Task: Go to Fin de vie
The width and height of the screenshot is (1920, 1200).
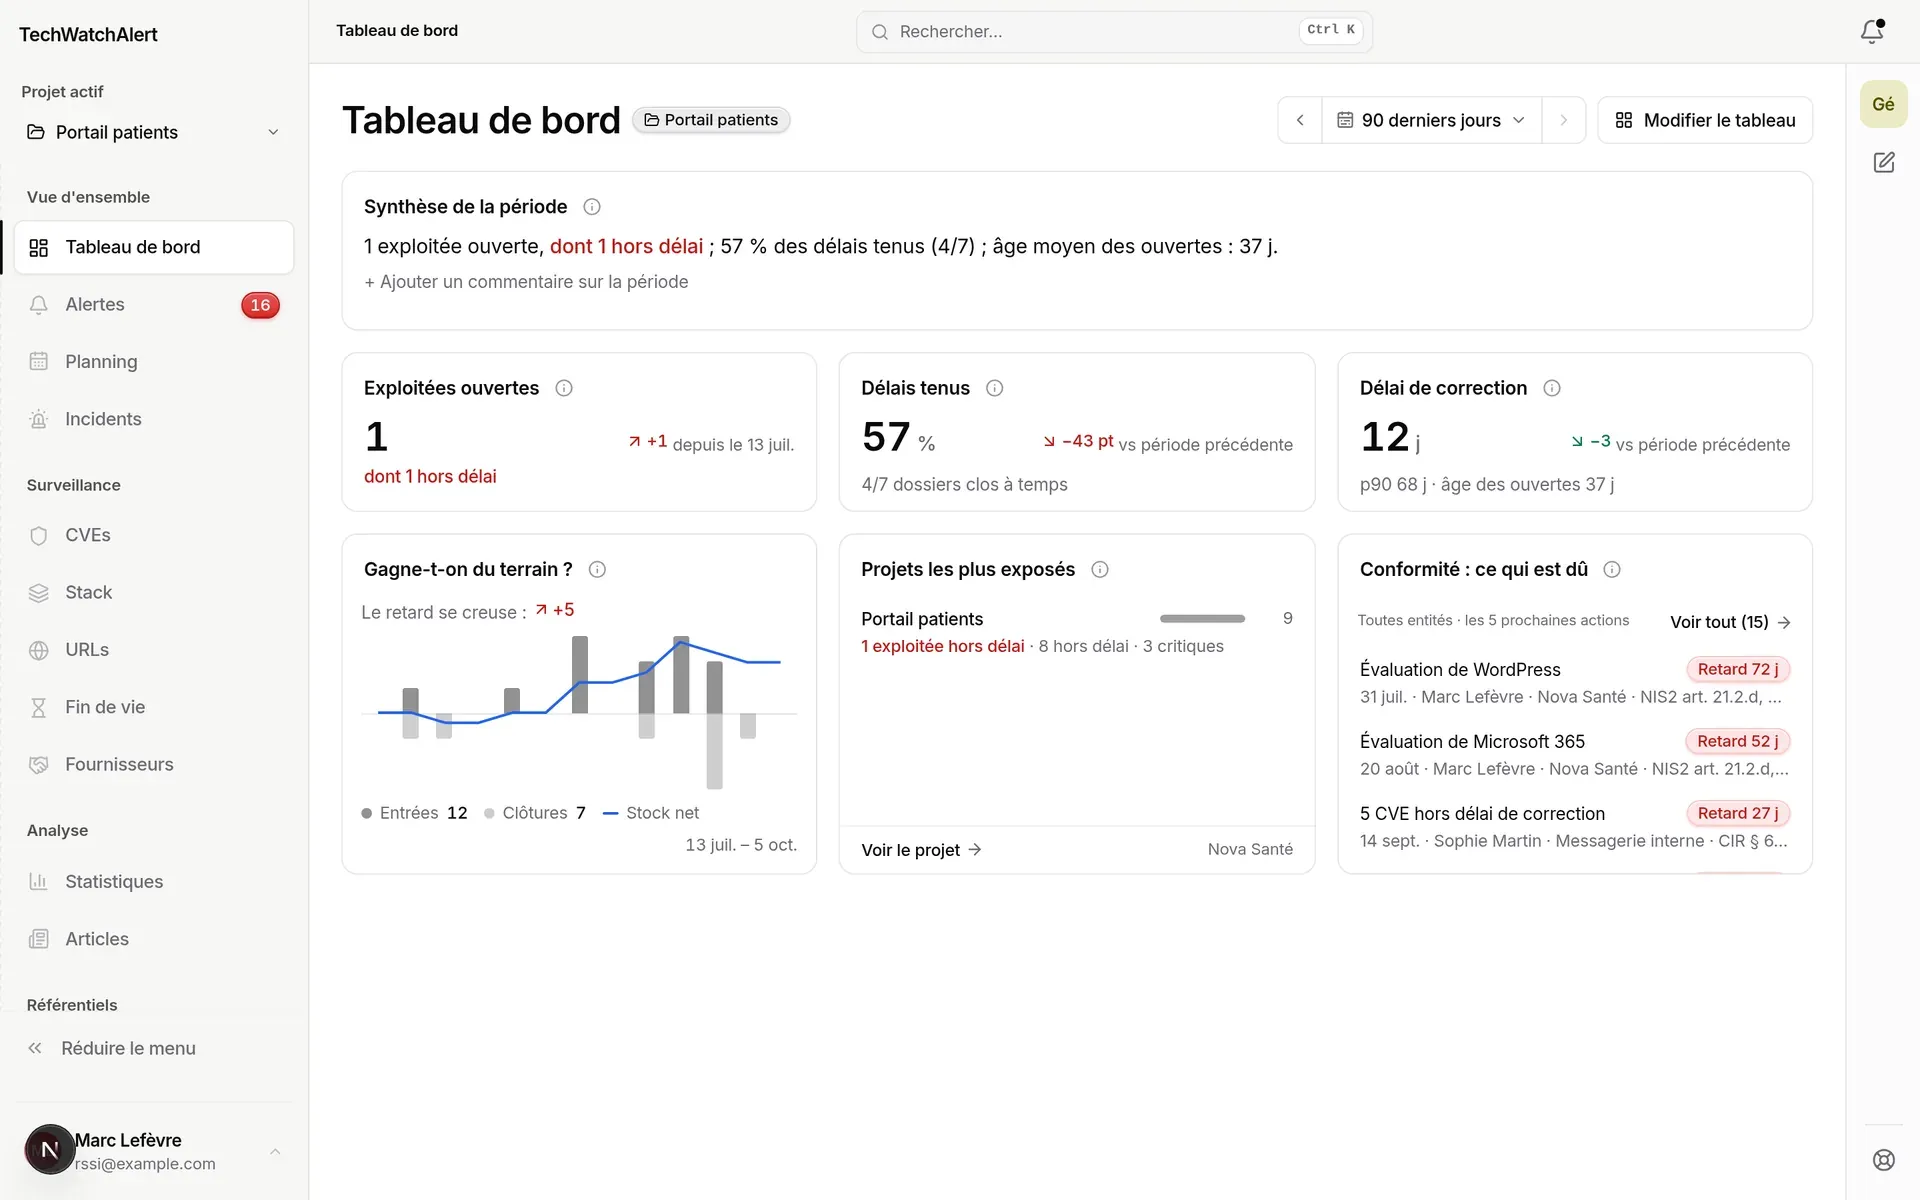Action: (153, 707)
